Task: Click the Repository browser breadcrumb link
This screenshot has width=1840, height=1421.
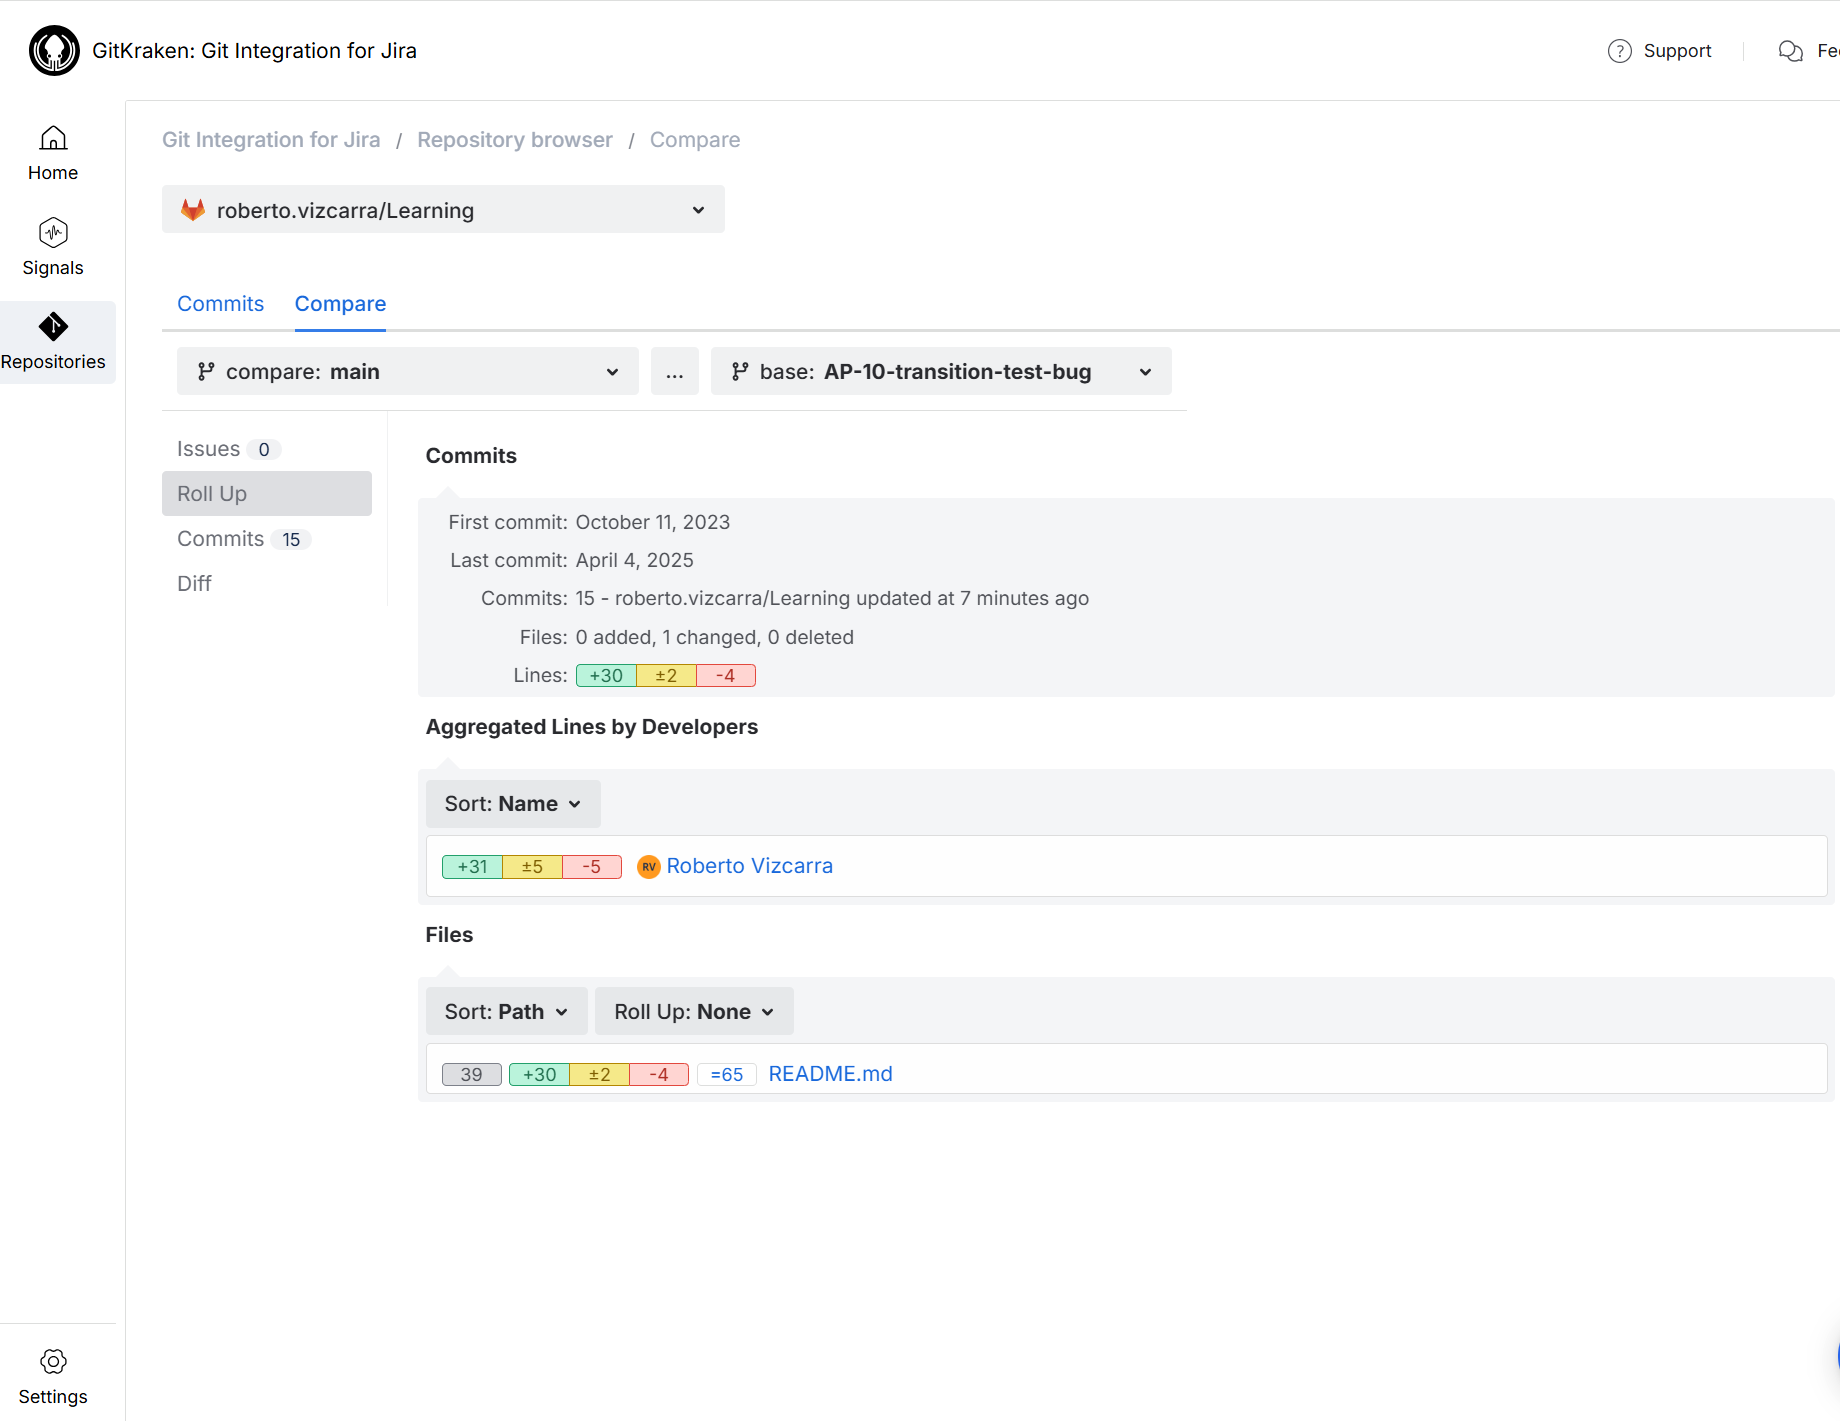Action: point(514,140)
